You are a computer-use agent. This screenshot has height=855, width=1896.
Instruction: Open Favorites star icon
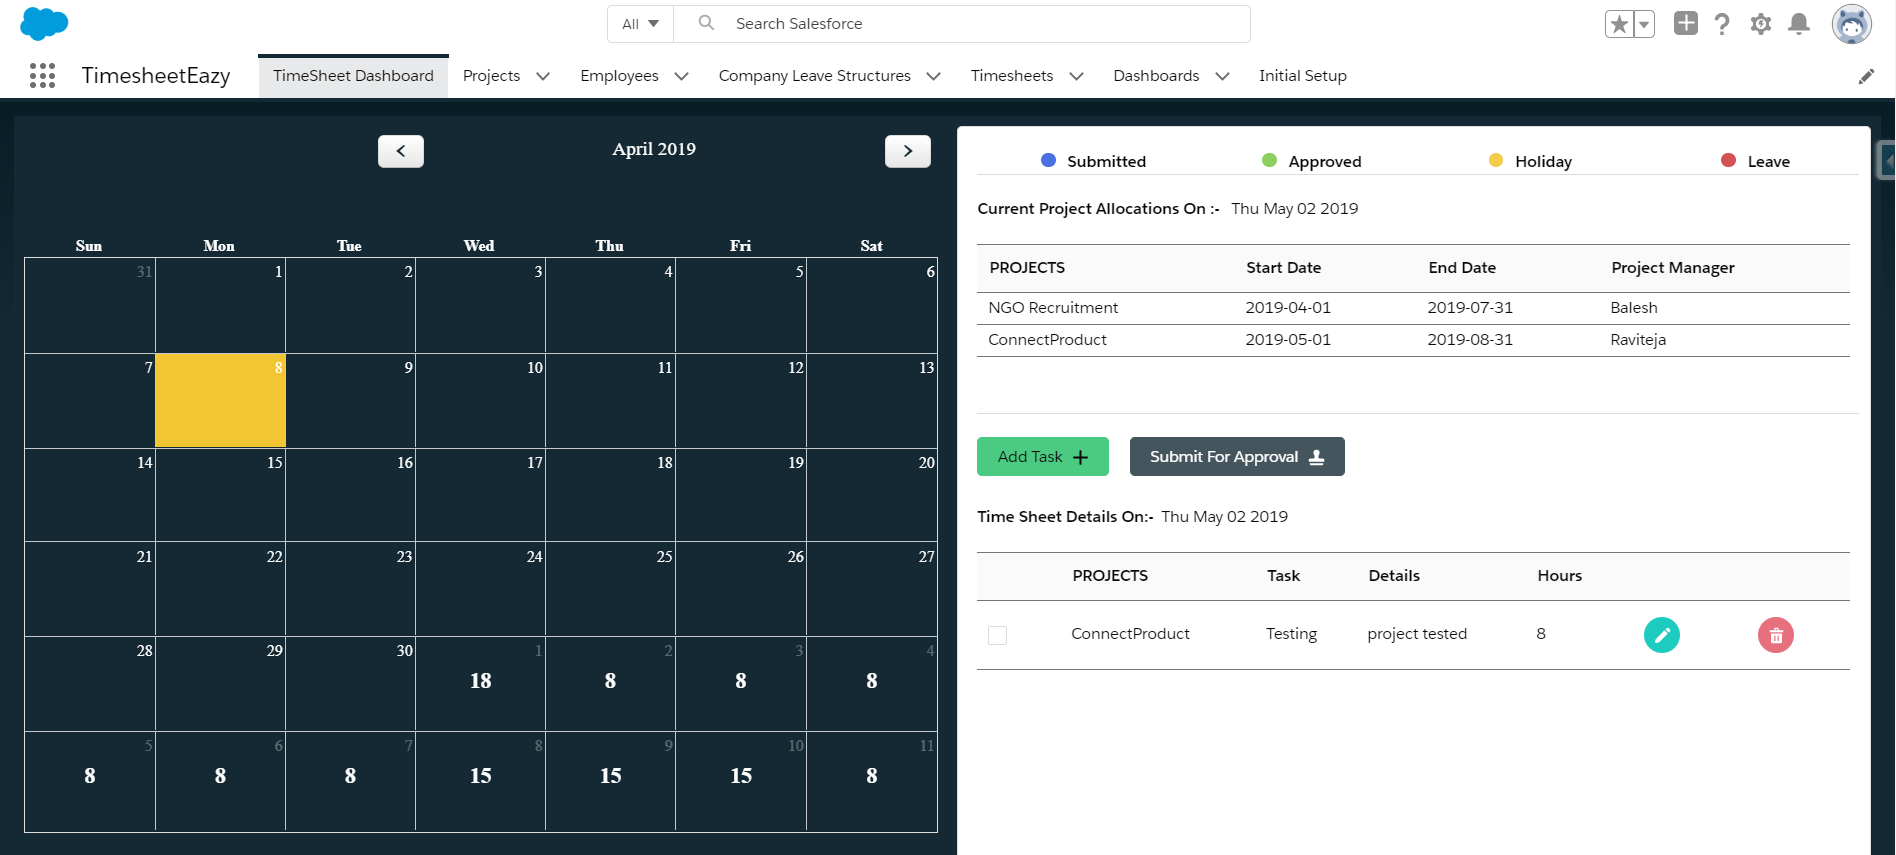[1619, 24]
